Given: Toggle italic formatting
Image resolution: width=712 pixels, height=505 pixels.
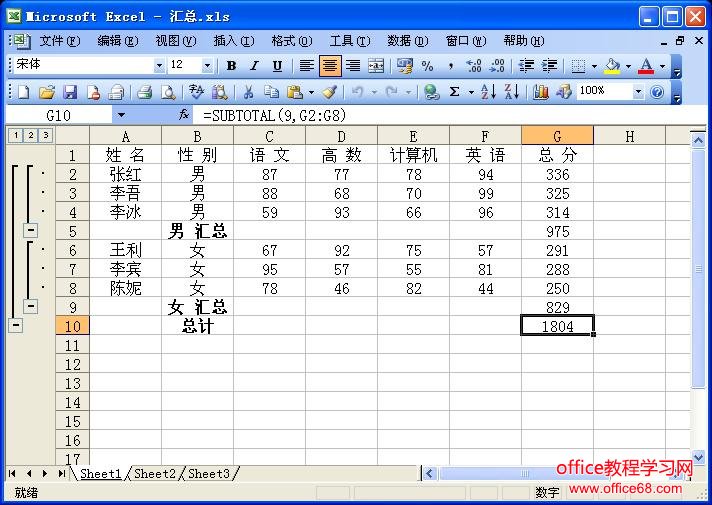Looking at the screenshot, I should tap(254, 66).
